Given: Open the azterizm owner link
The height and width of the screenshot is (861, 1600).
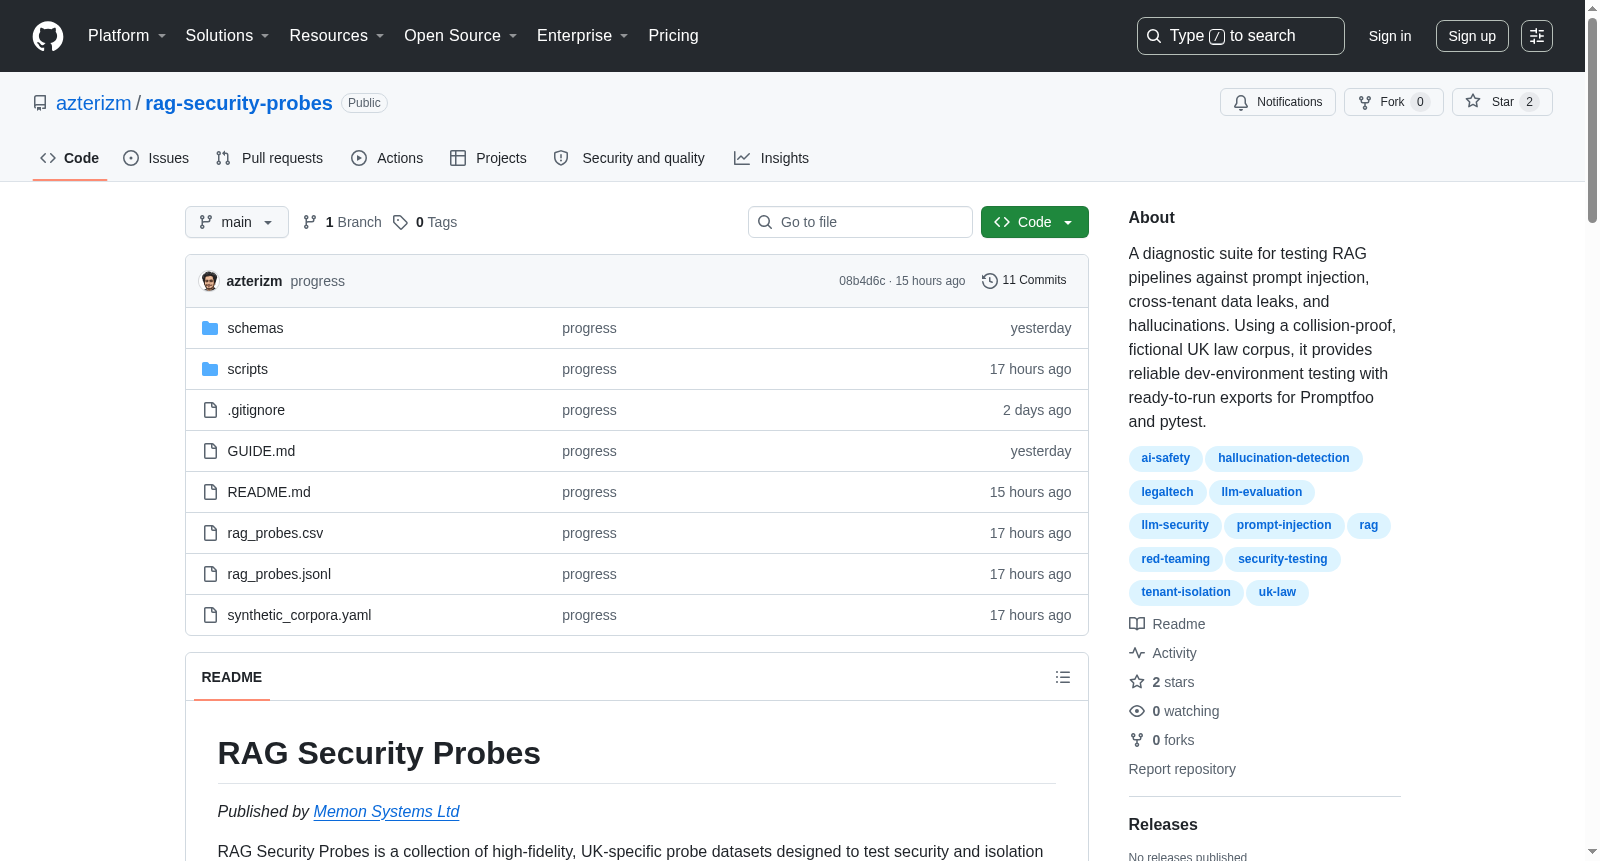Looking at the screenshot, I should (94, 103).
